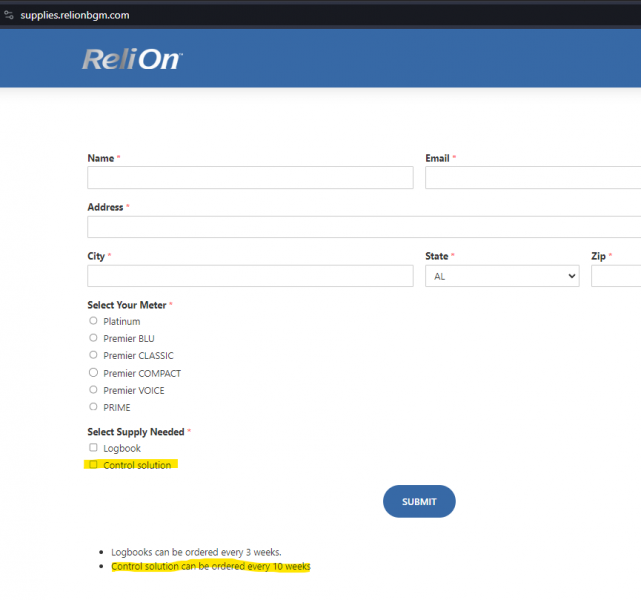
Task: Click the highlighted control solution 10 weeks note
Action: click(x=211, y=567)
